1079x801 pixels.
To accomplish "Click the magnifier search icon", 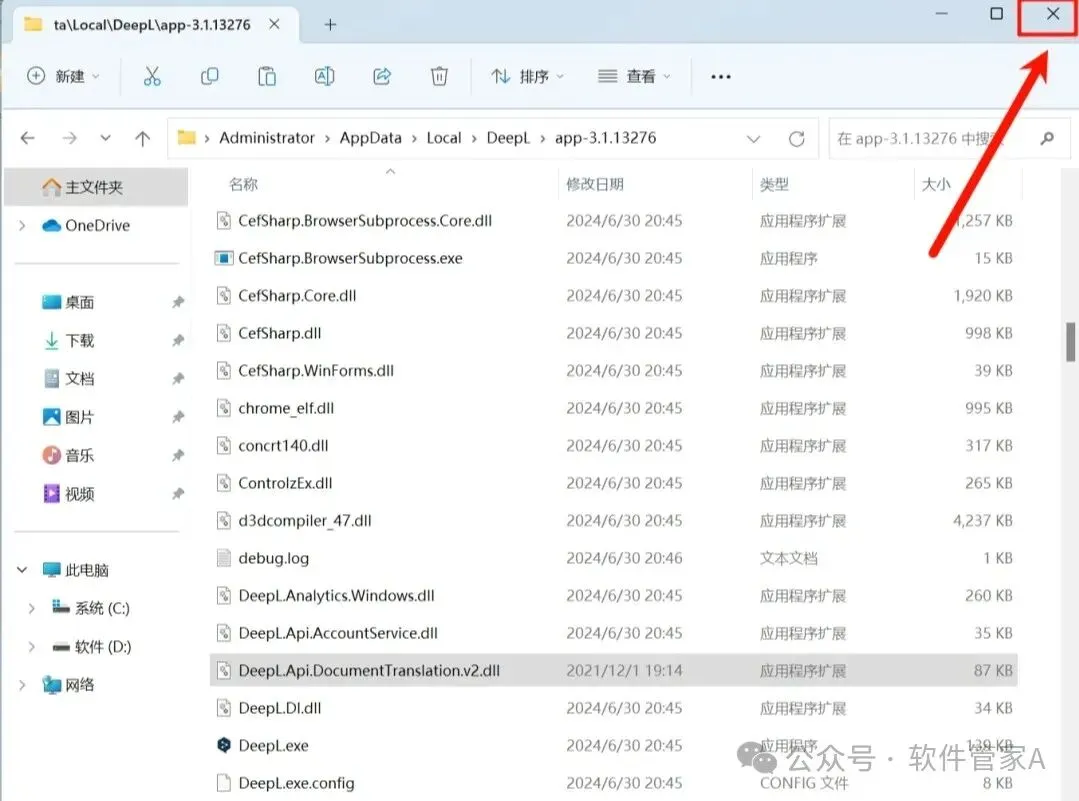I will [1047, 138].
